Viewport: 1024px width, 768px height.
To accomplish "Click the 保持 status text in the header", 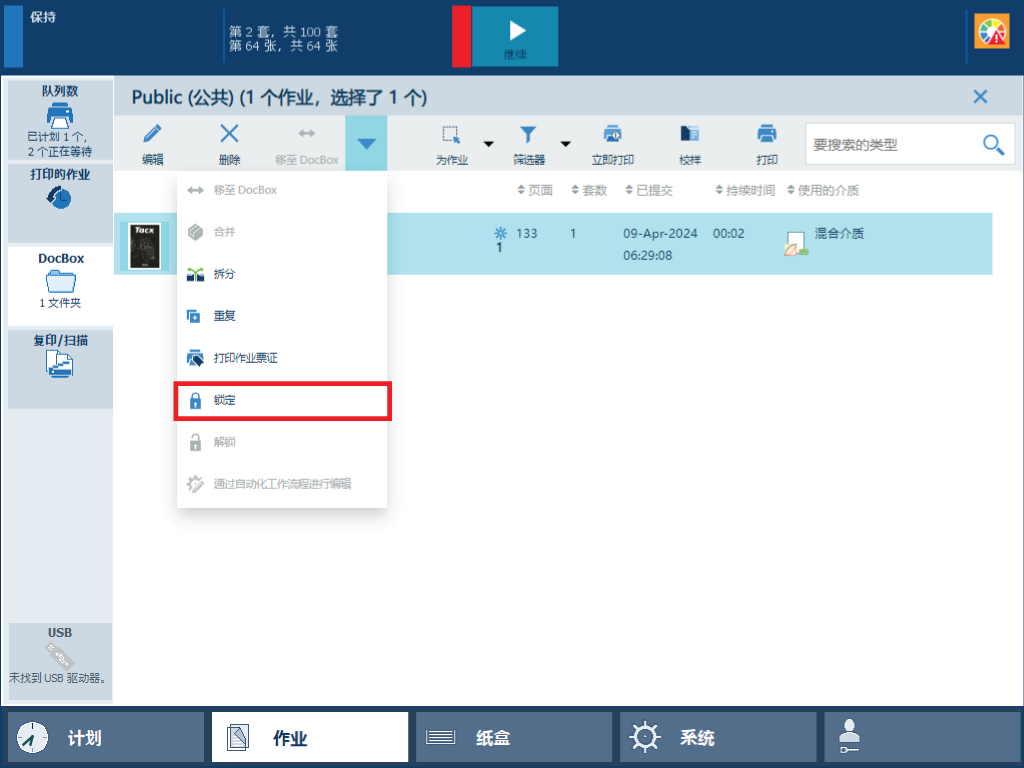I will tap(43, 17).
